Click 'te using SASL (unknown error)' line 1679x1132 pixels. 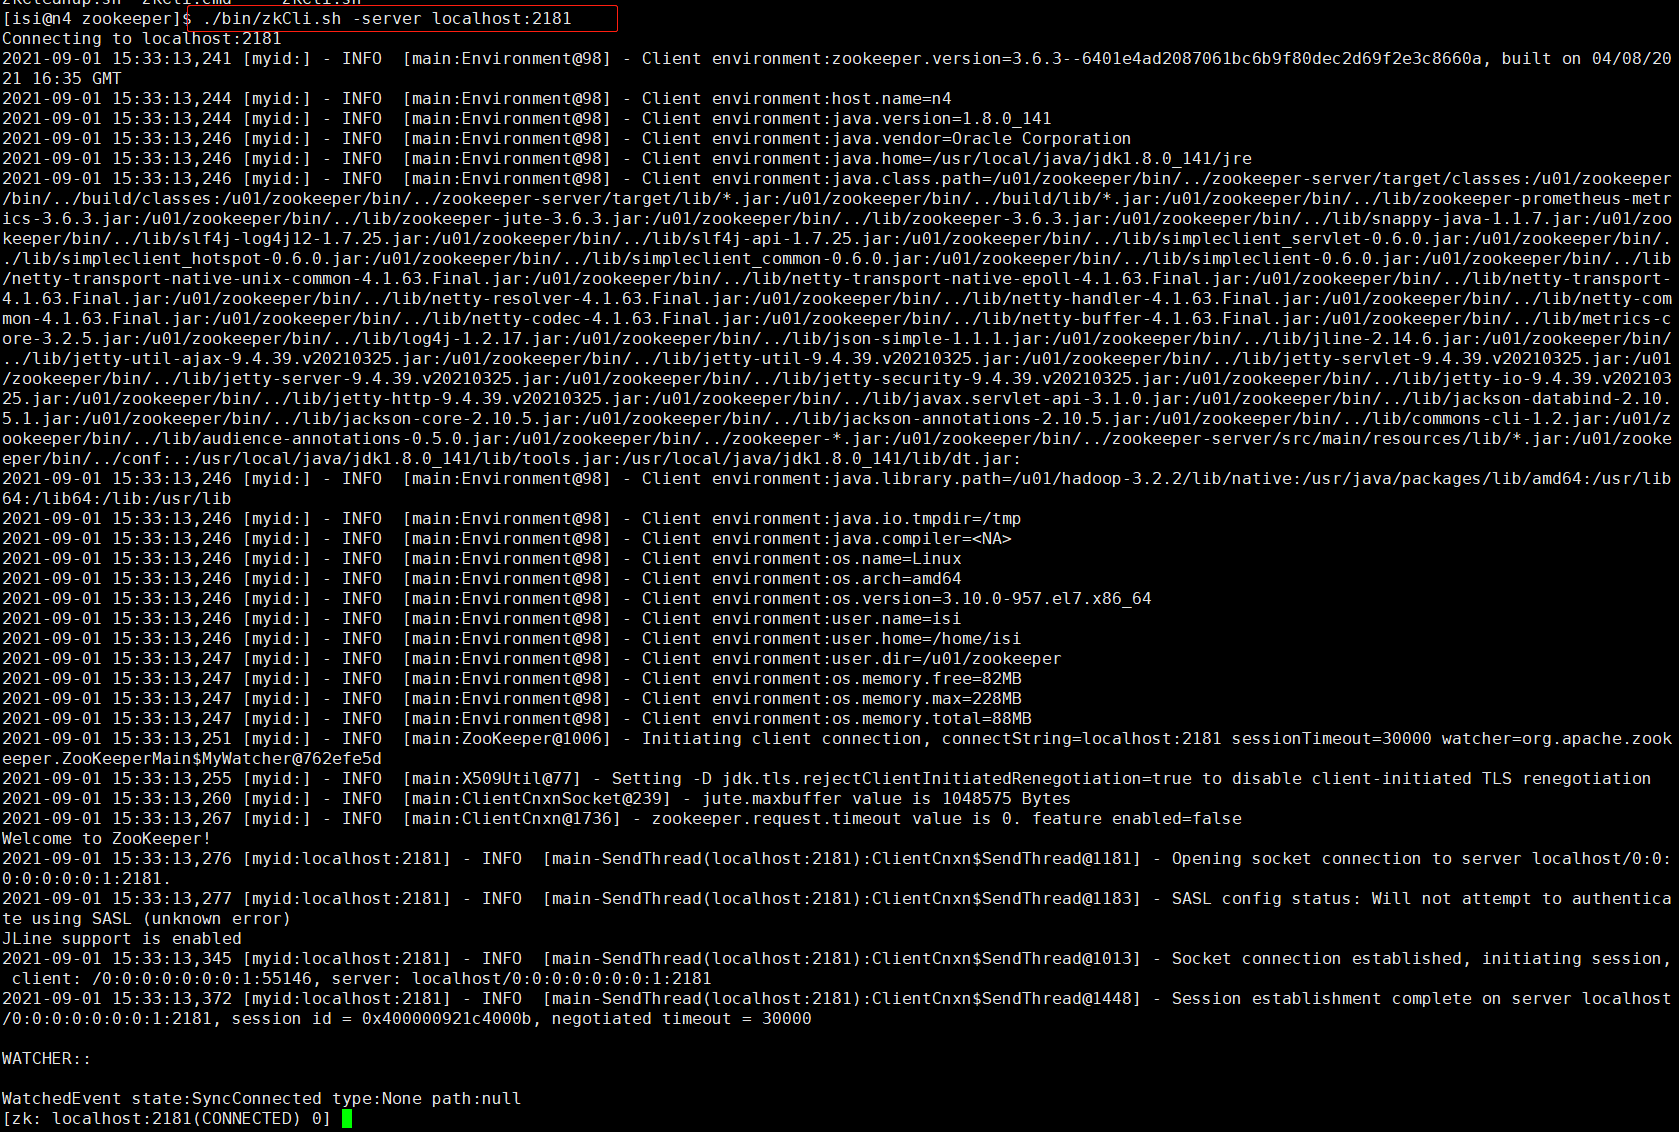147,918
